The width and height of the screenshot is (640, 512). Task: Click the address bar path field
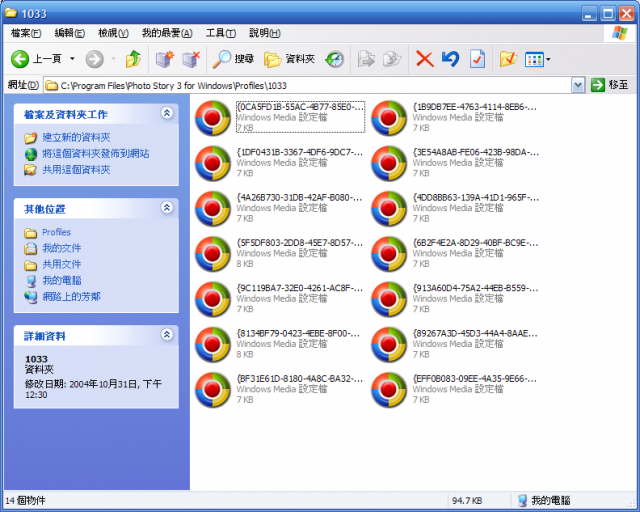(x=307, y=85)
